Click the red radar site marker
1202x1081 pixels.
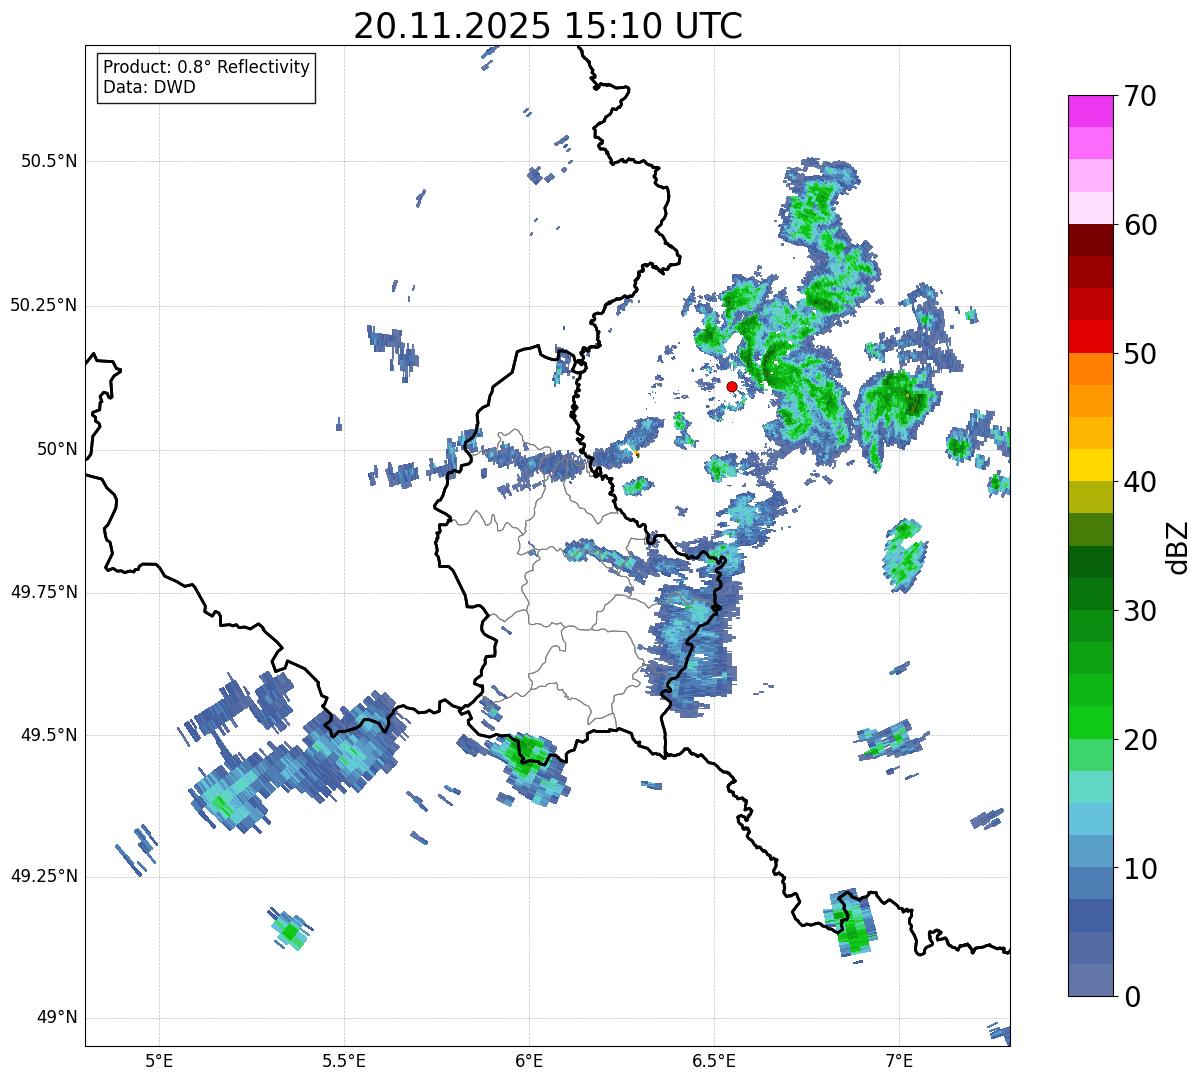pyautogui.click(x=732, y=387)
